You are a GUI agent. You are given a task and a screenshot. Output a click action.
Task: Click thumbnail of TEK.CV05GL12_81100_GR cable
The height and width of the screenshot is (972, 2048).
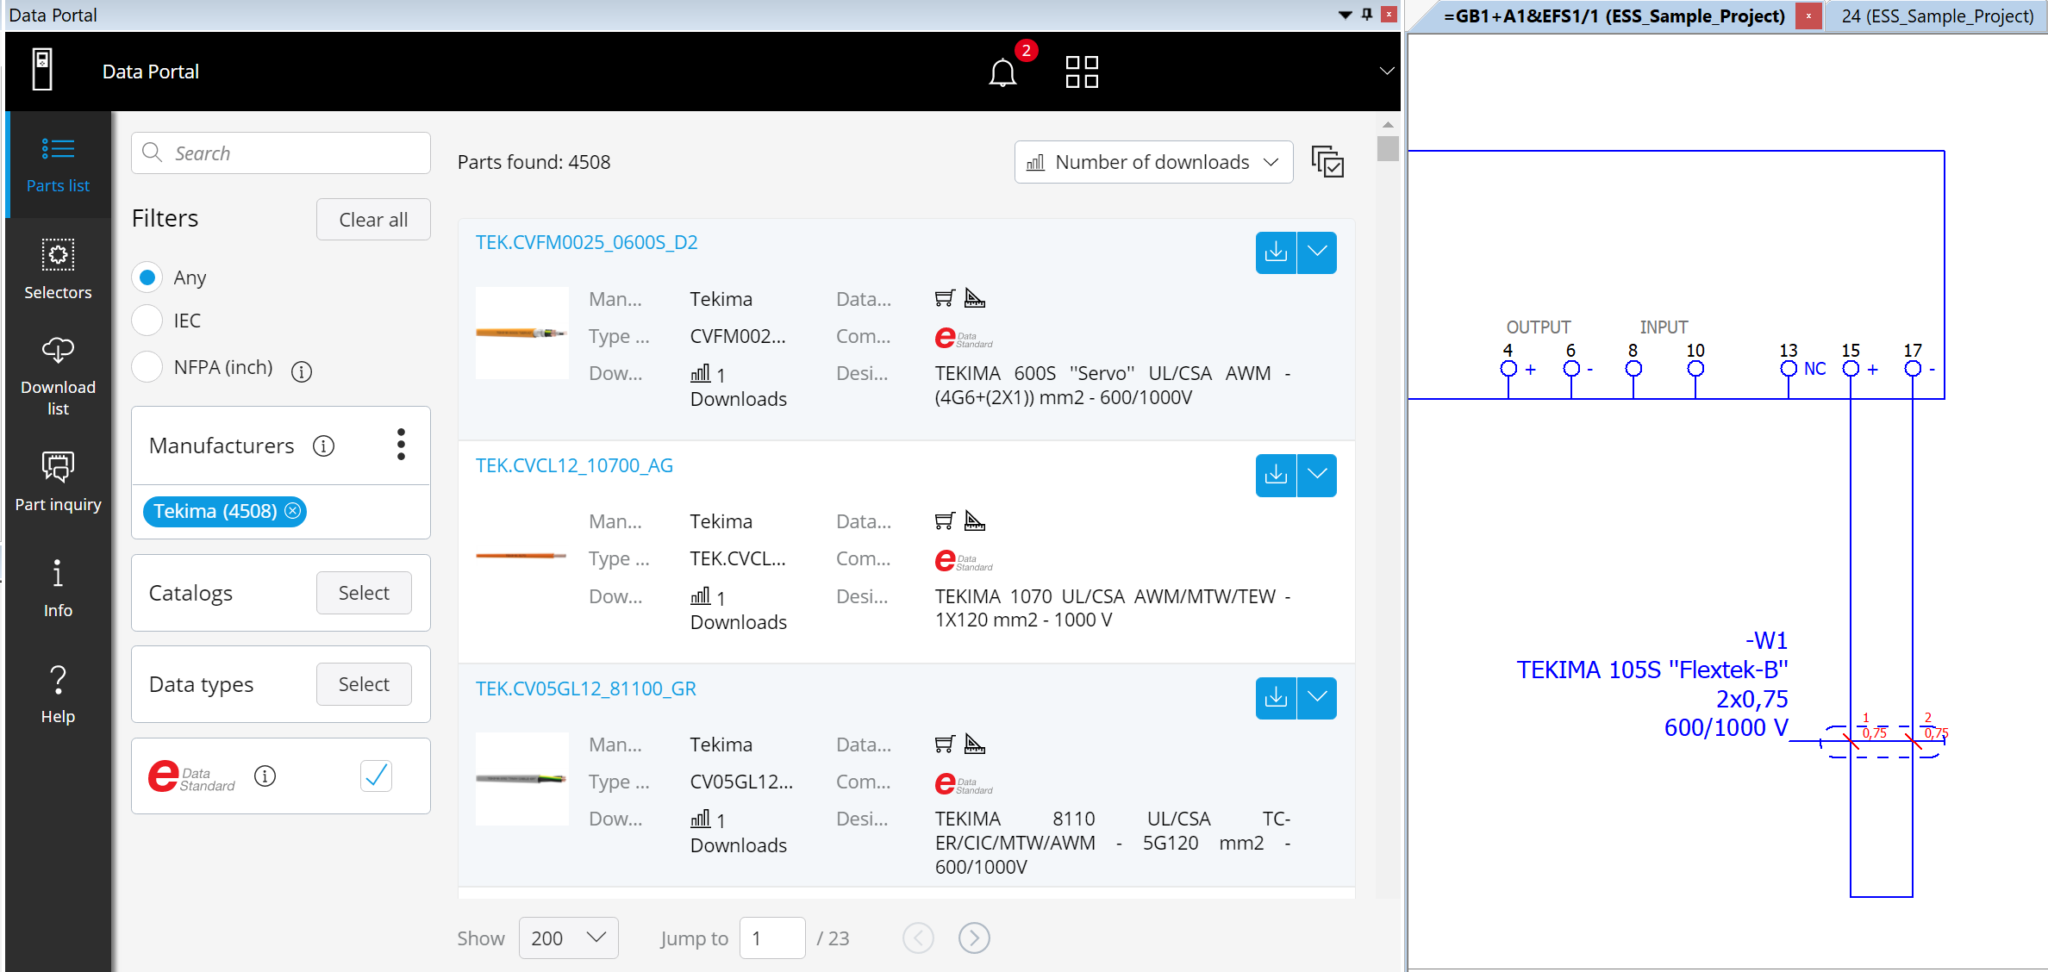click(x=522, y=779)
